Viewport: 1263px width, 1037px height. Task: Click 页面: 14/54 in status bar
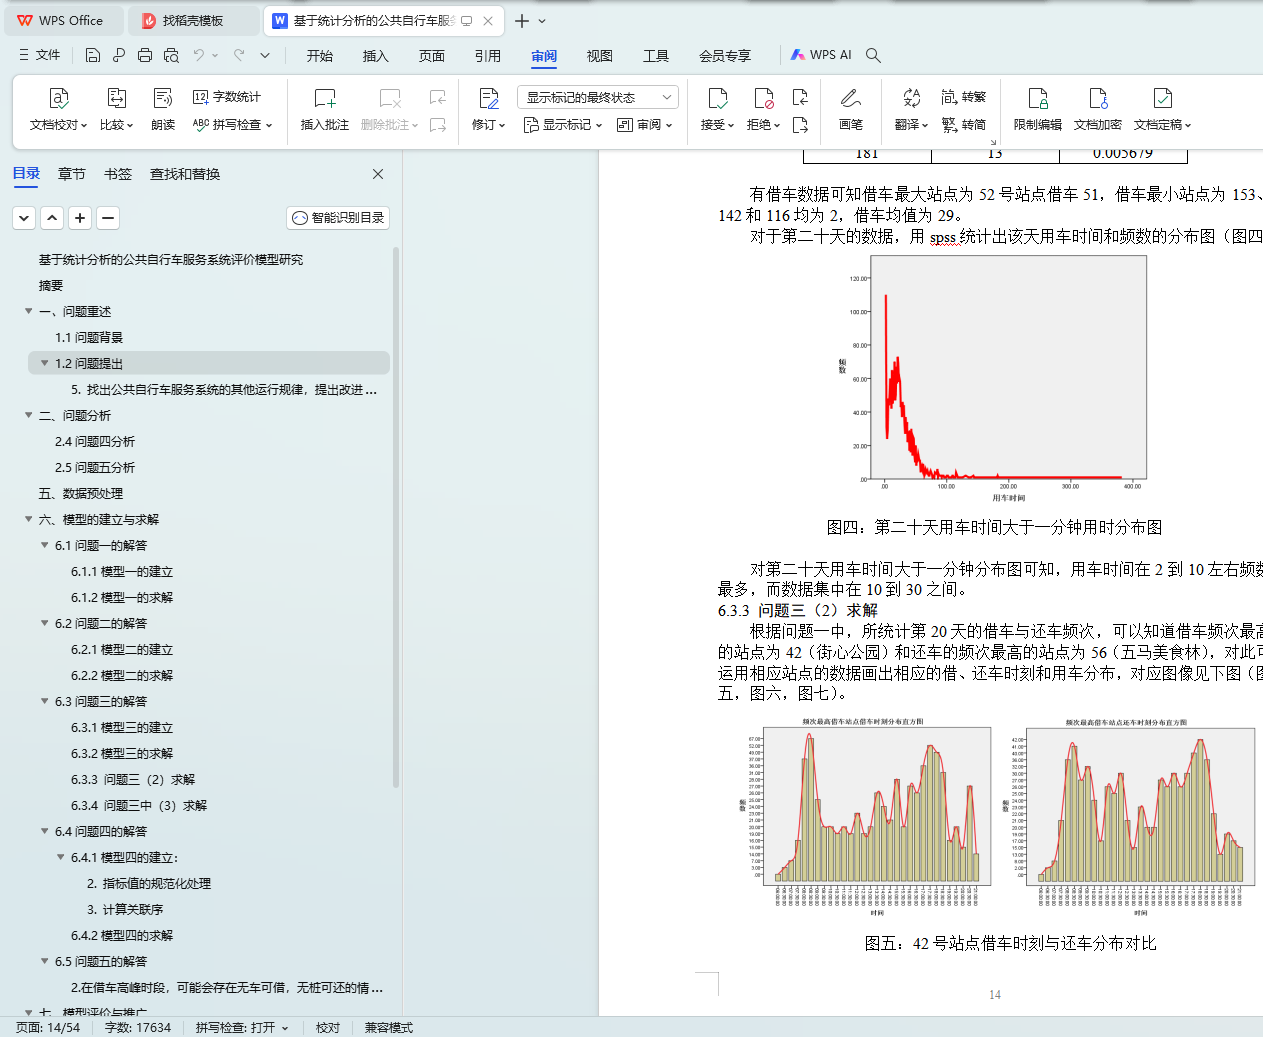[x=48, y=1027]
